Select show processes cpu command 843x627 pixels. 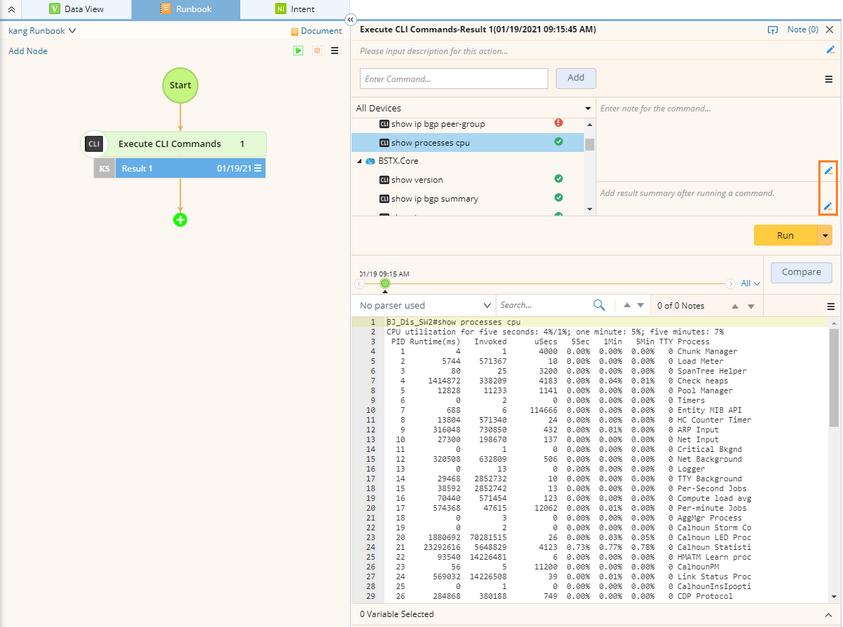coord(468,142)
